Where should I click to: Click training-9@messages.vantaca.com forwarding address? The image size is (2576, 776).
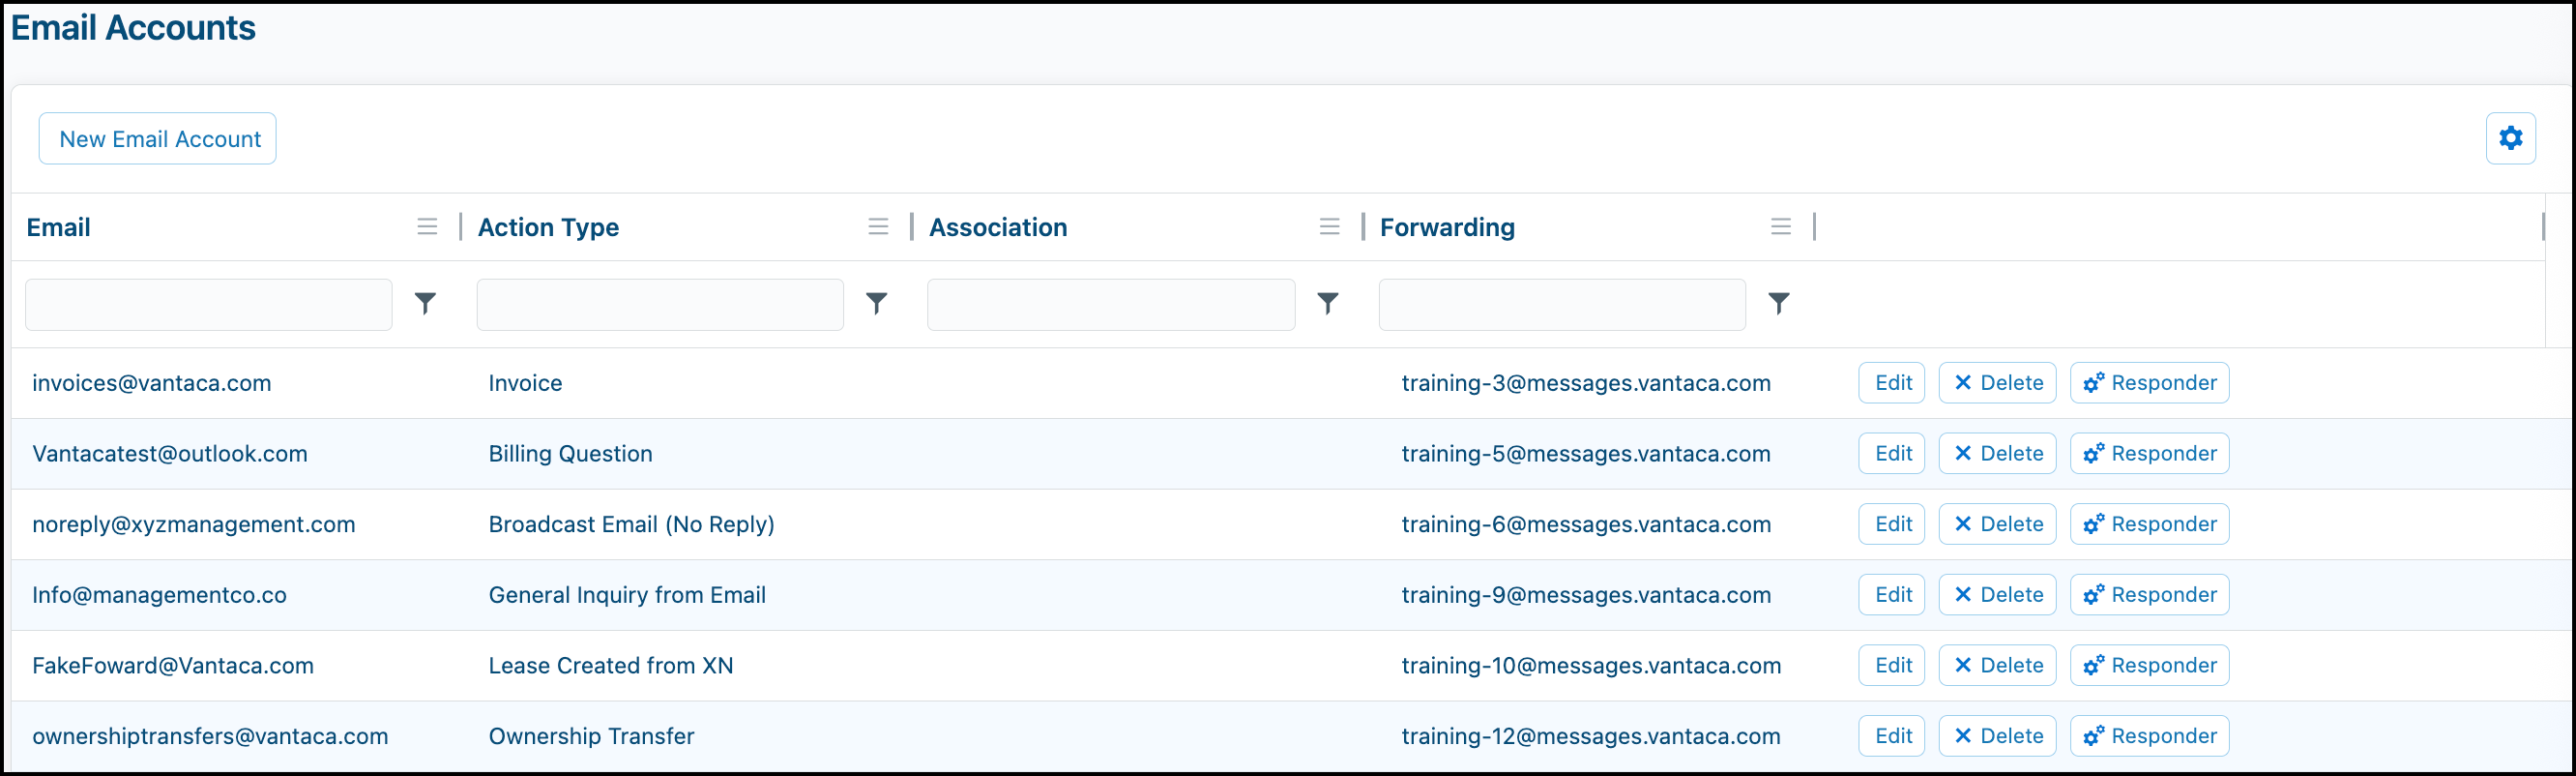[1586, 595]
